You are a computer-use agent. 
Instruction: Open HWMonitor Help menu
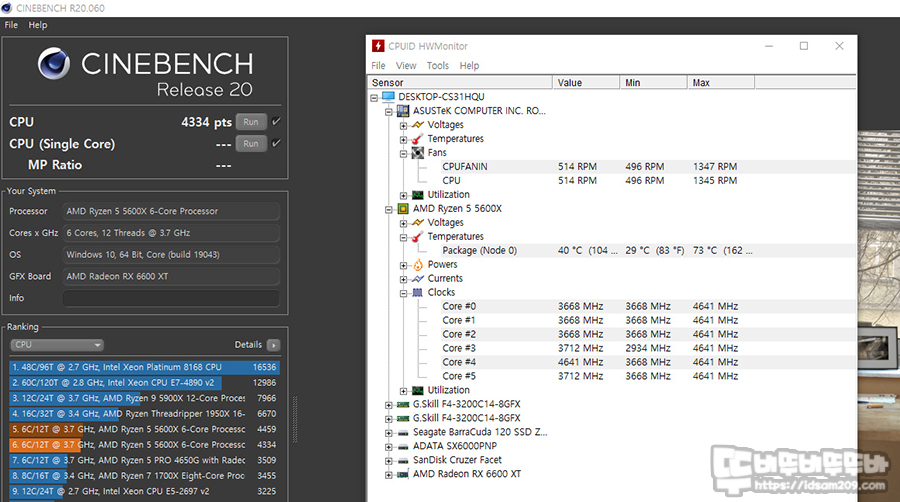[x=469, y=65]
